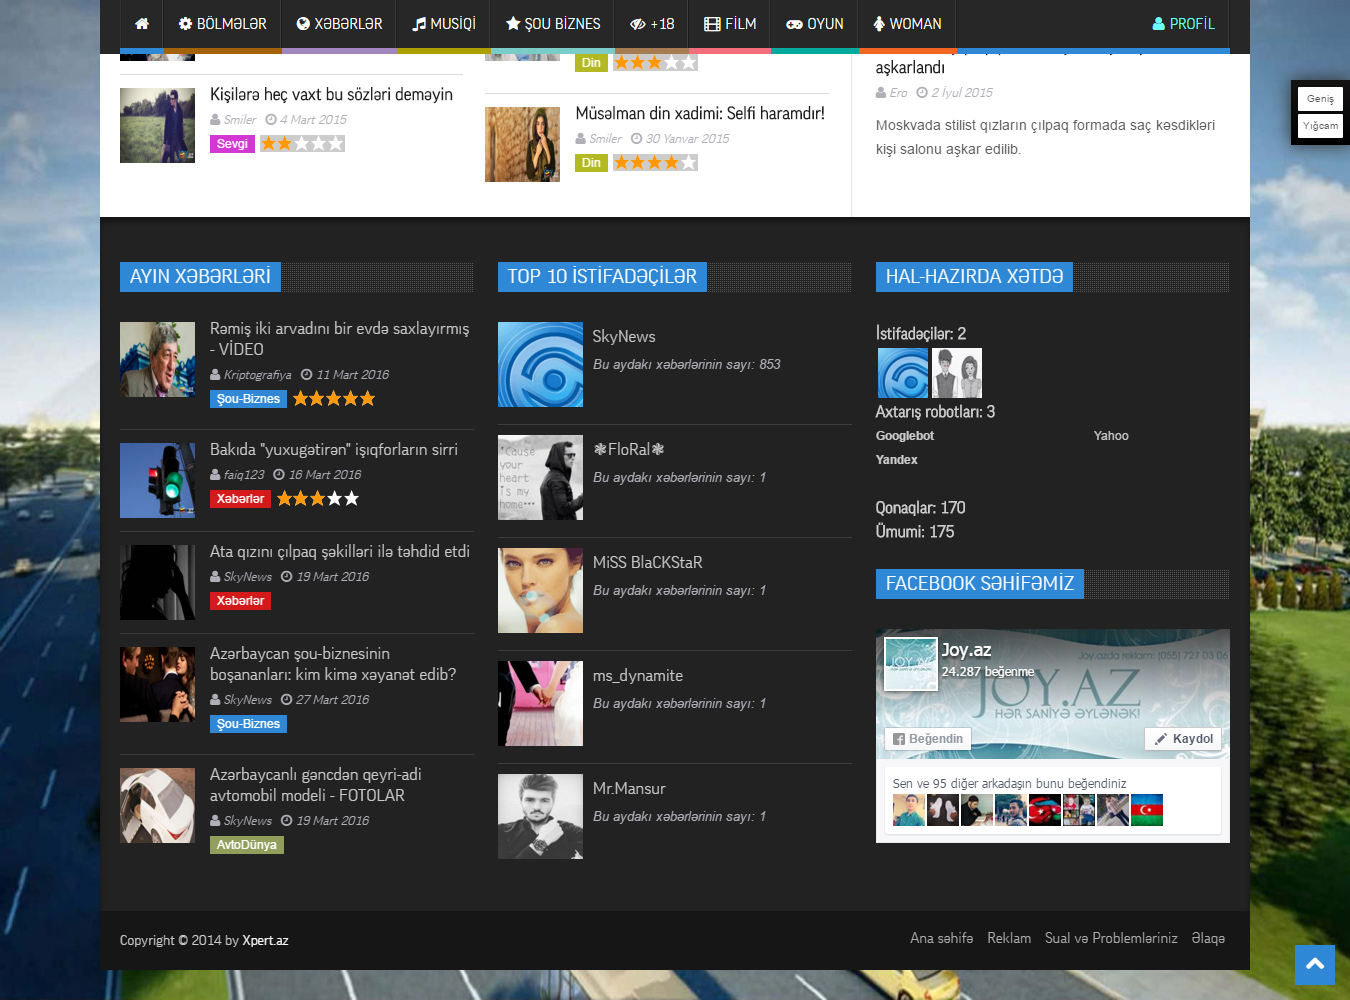The height and width of the screenshot is (1000, 1350).
Task: Open the traffic light article thumbnail
Action: 157,480
